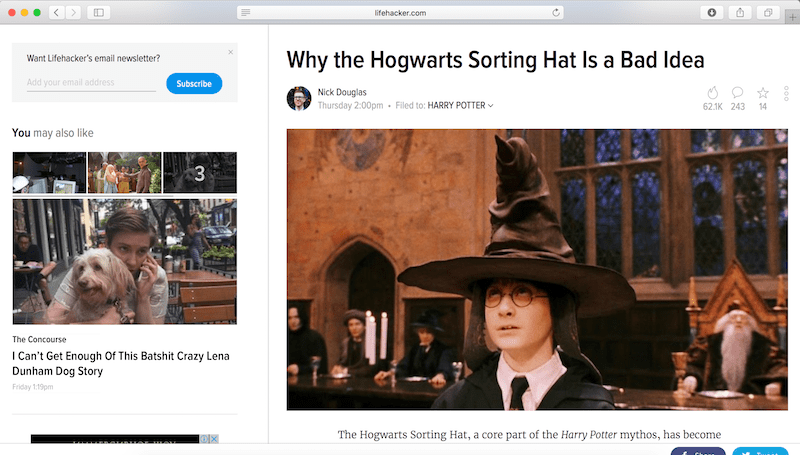Viewport: 800px width, 455px height.
Task: Click the Thursday 2:00pm timestamp
Action: click(x=351, y=106)
